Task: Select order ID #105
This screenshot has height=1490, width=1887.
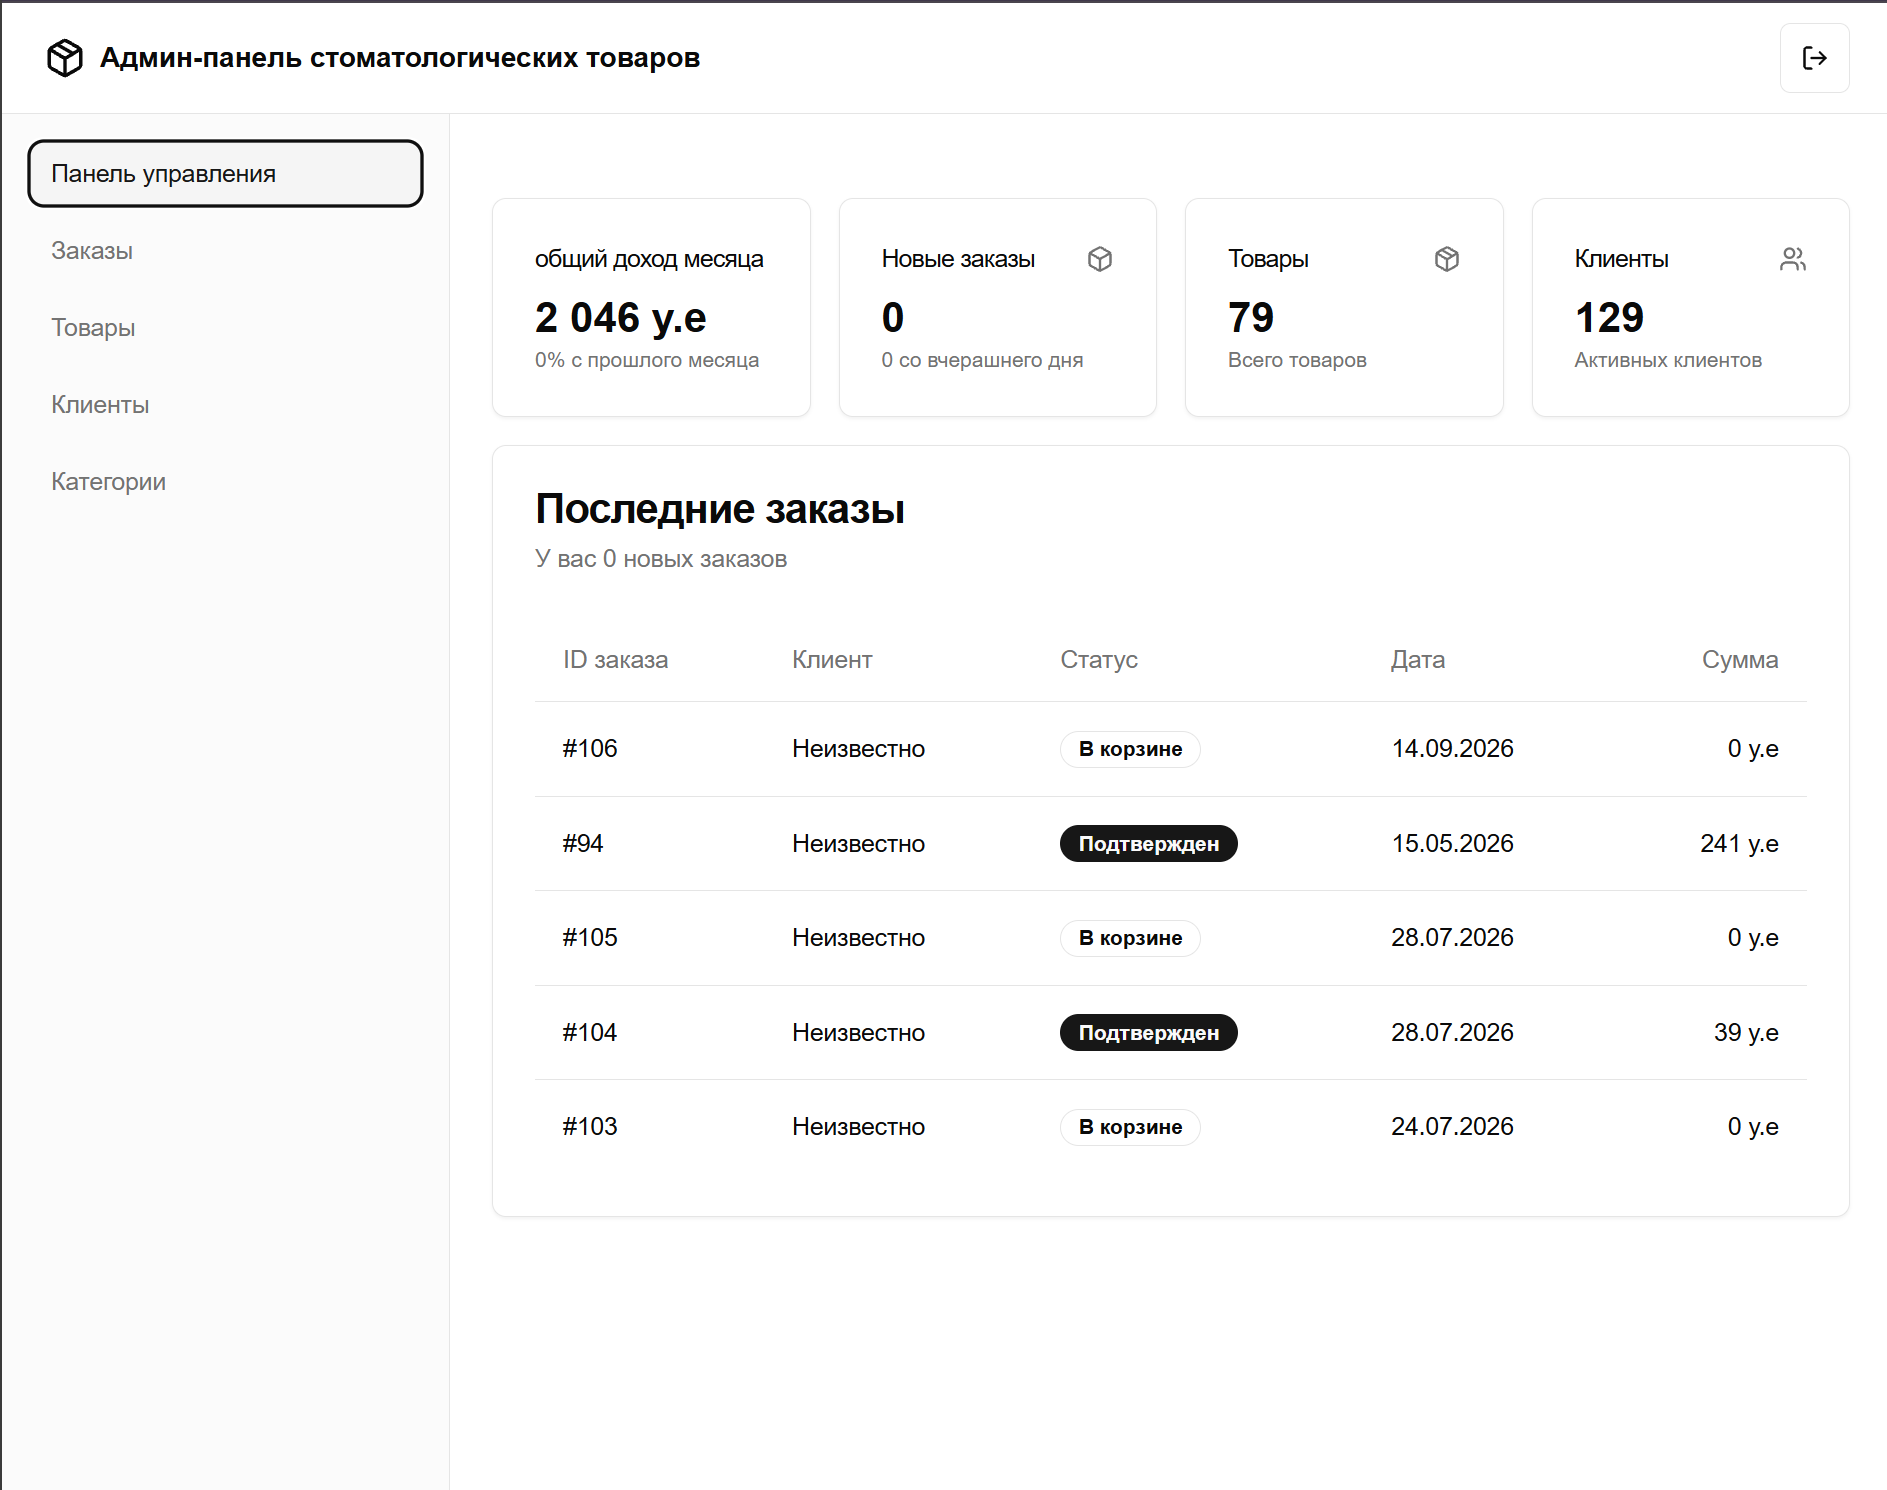Action: [590, 938]
